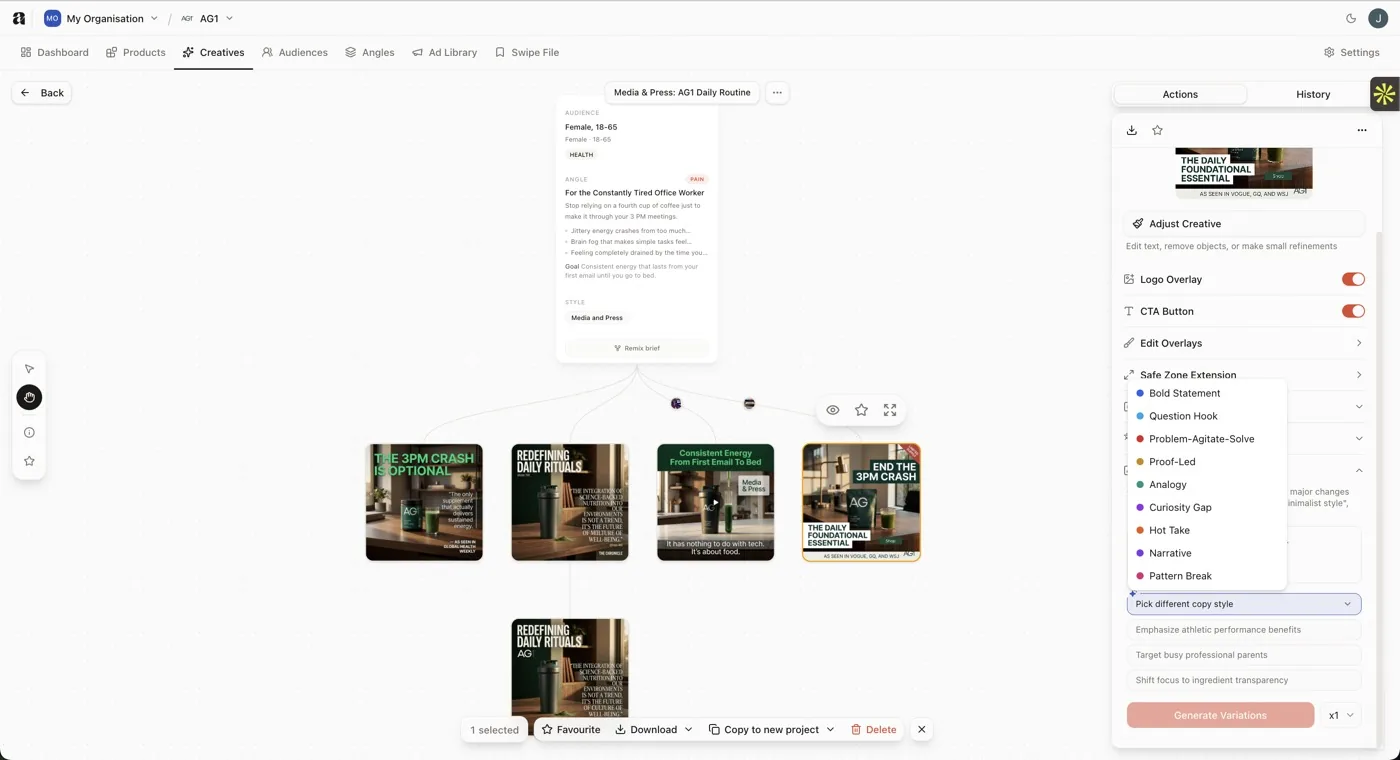Click the green dot beside Analogy
1400x760 pixels.
click(1140, 485)
